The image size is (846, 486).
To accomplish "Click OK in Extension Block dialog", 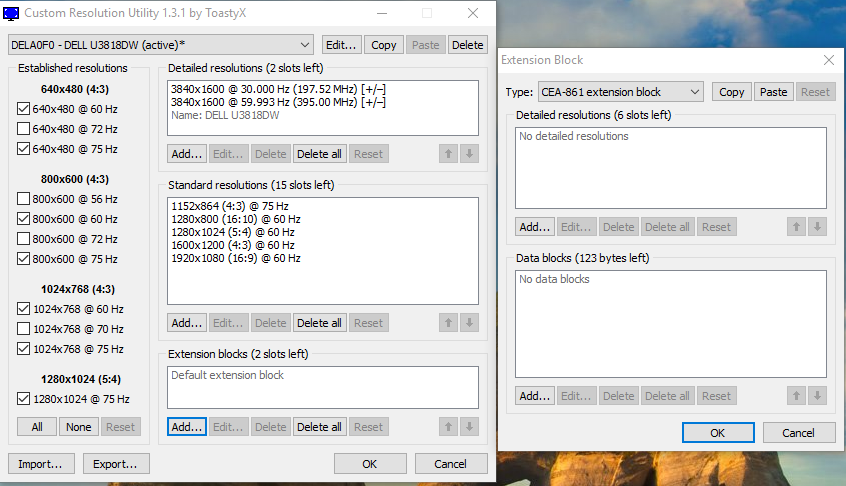I will tap(718, 433).
